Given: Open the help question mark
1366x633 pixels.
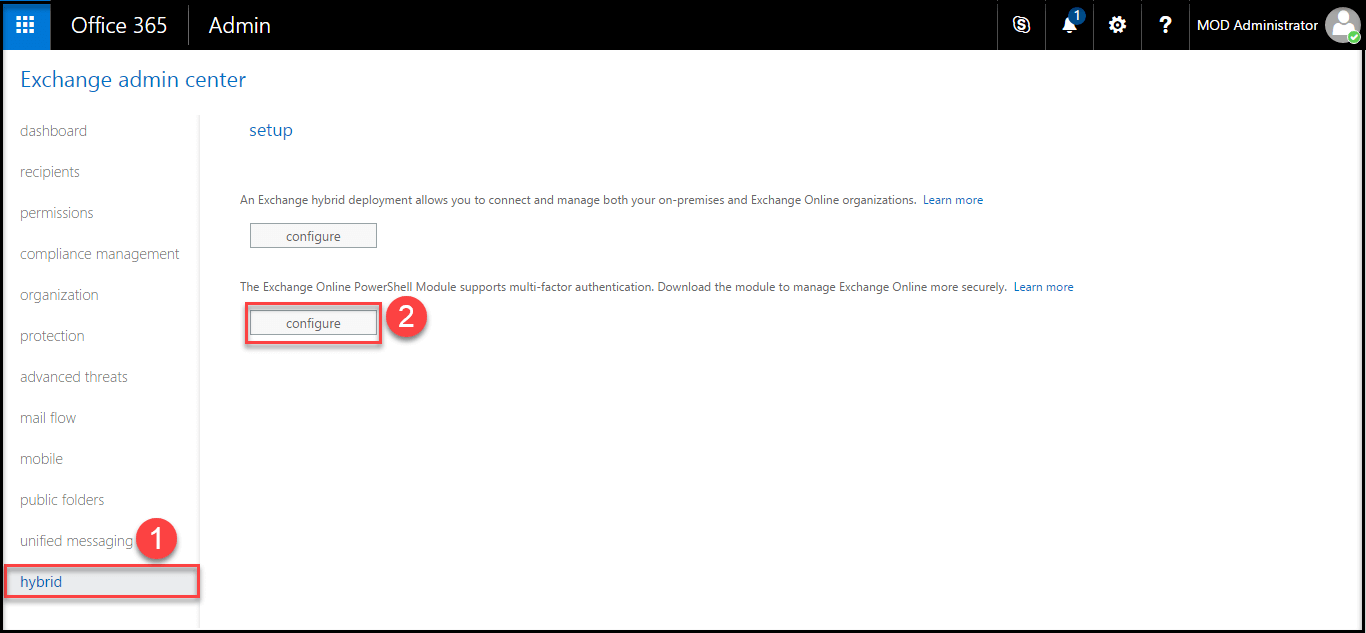Looking at the screenshot, I should (x=1164, y=25).
